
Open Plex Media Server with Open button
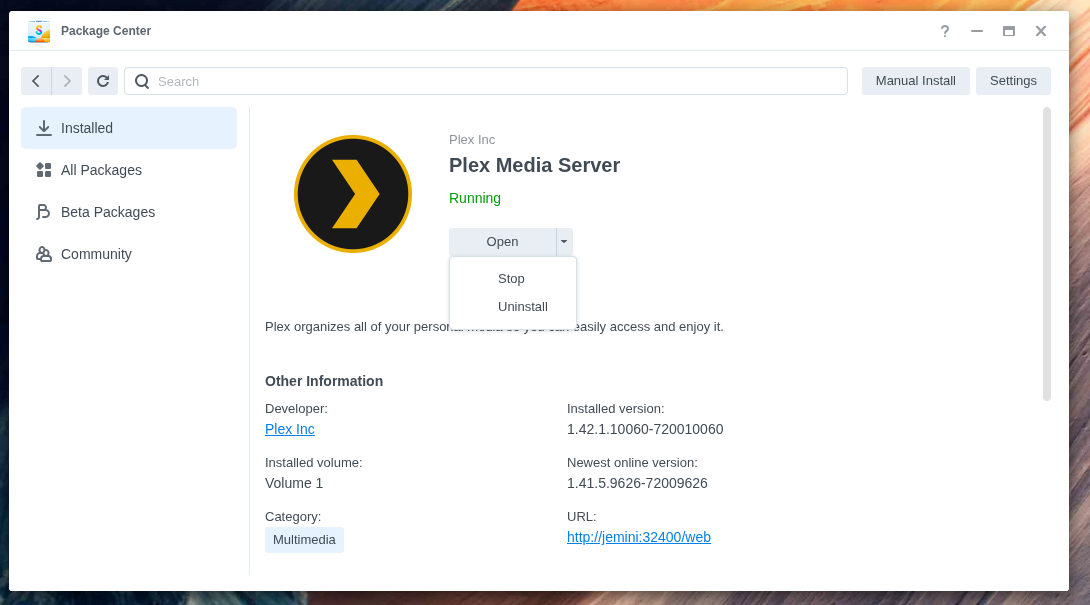tap(503, 241)
